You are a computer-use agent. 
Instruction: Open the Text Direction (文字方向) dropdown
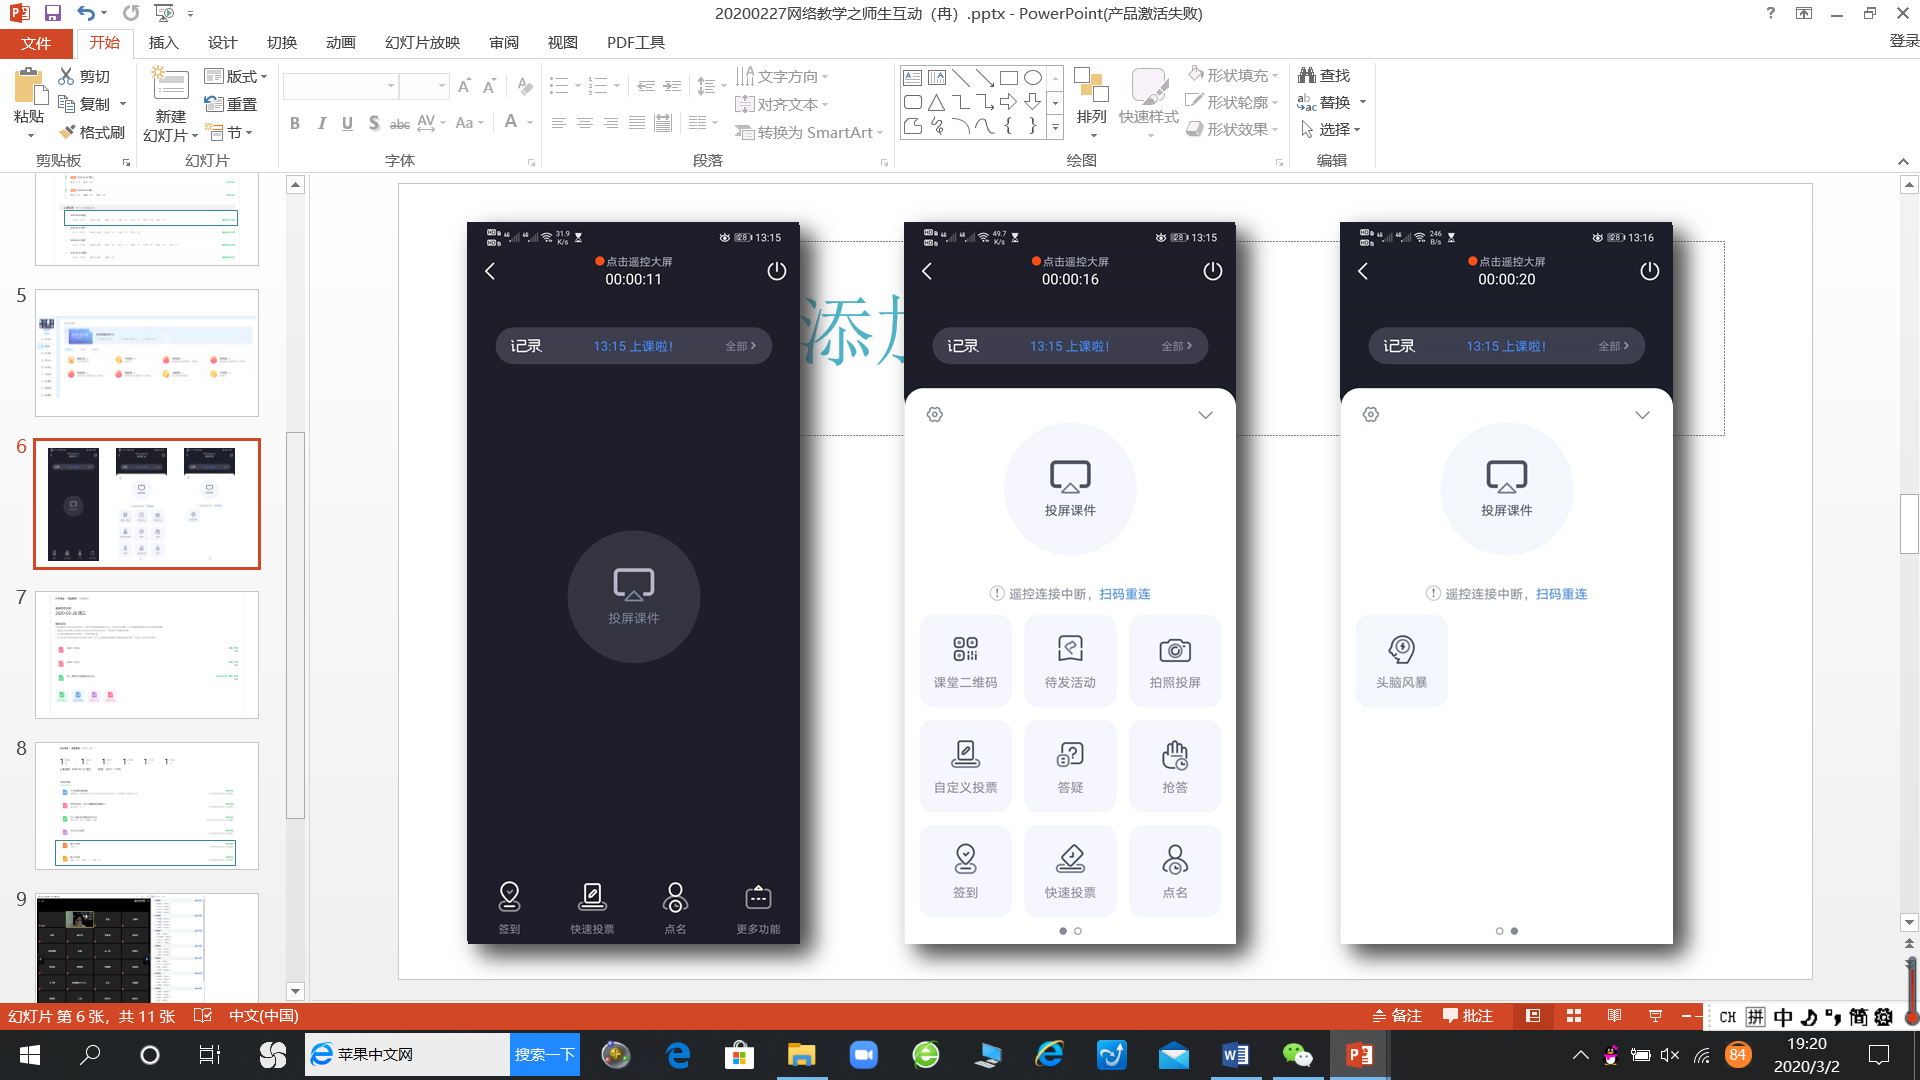[781, 76]
